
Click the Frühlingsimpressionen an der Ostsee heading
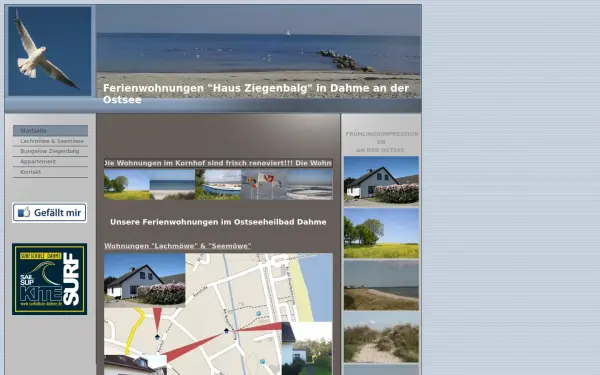381,142
